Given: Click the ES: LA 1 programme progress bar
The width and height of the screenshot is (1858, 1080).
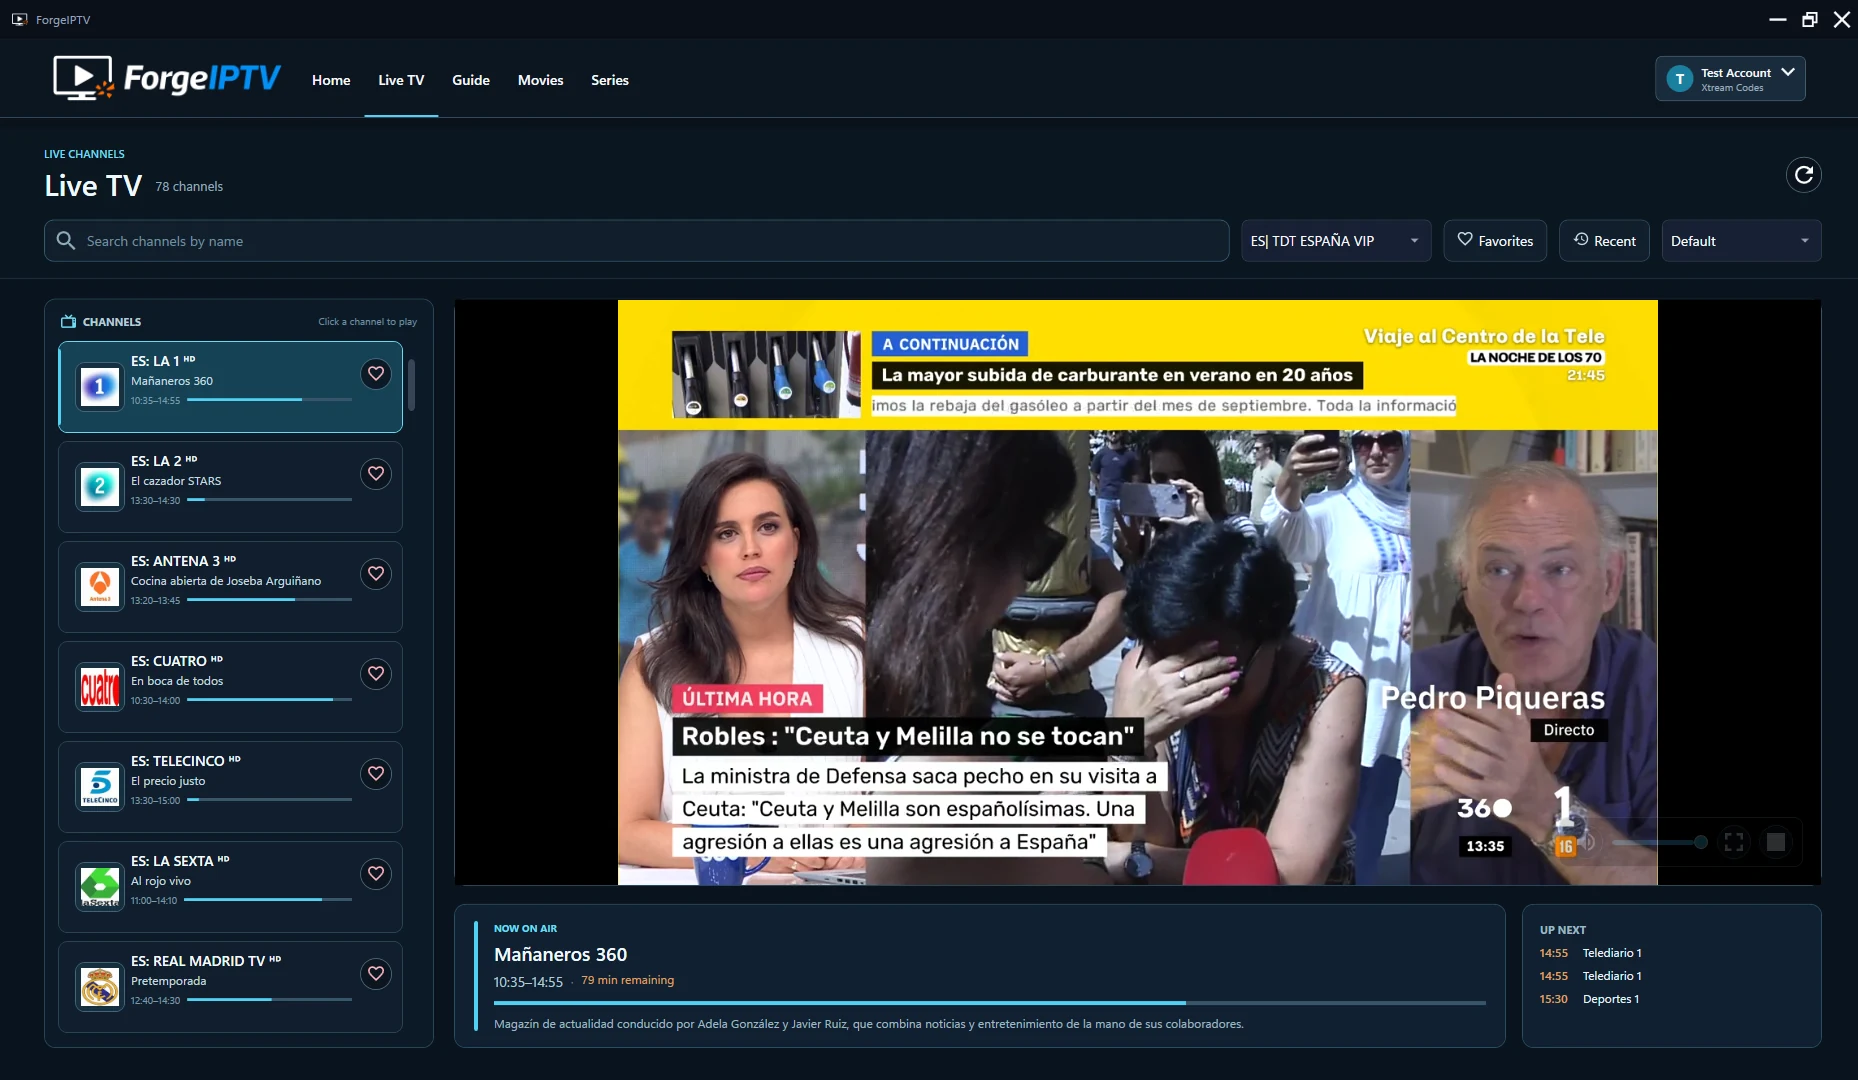Looking at the screenshot, I should pos(269,400).
